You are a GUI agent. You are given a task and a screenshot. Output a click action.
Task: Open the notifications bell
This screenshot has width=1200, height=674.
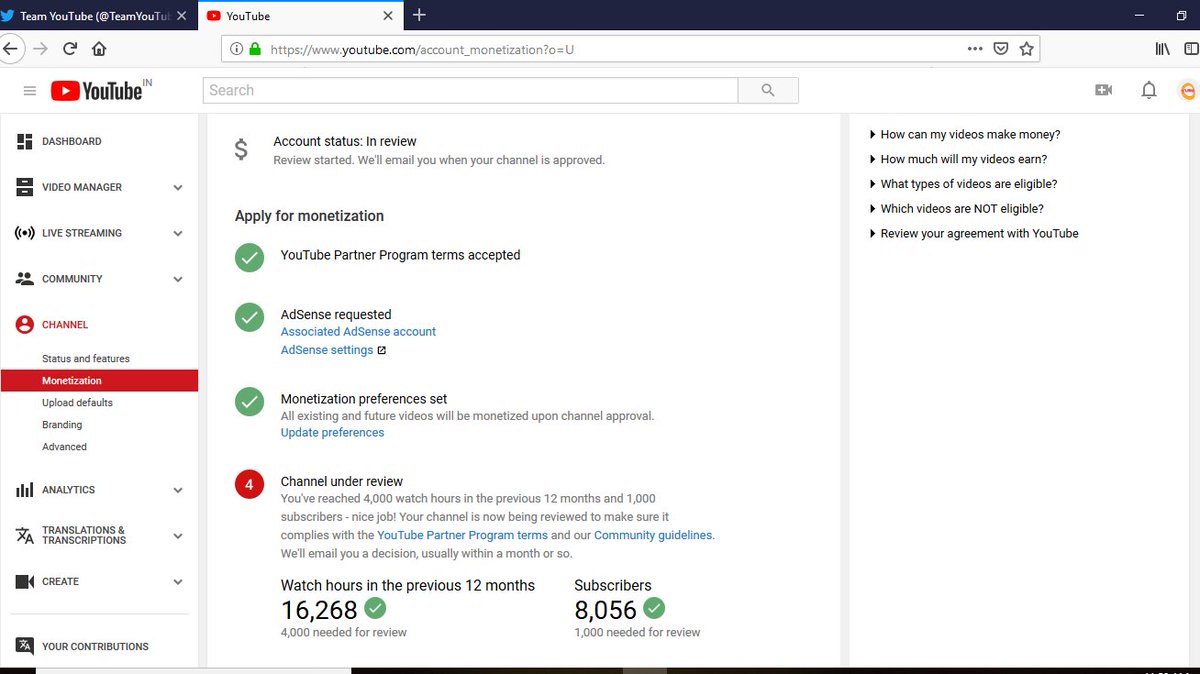(1149, 90)
